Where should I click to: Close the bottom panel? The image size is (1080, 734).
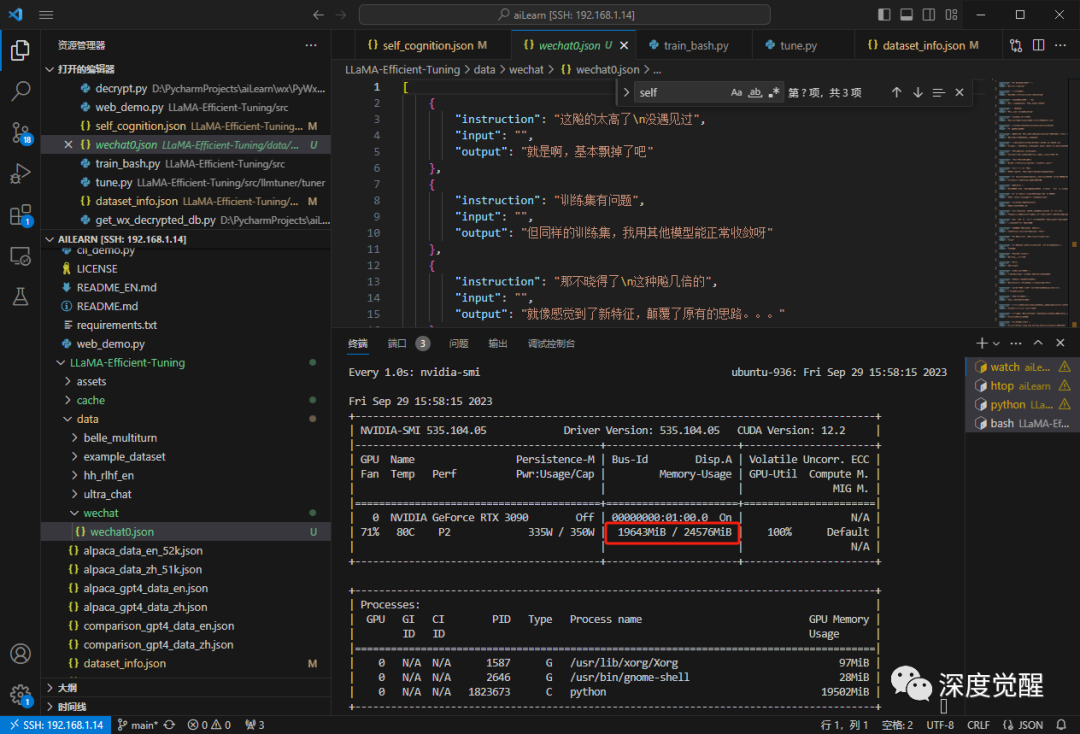tap(1061, 343)
